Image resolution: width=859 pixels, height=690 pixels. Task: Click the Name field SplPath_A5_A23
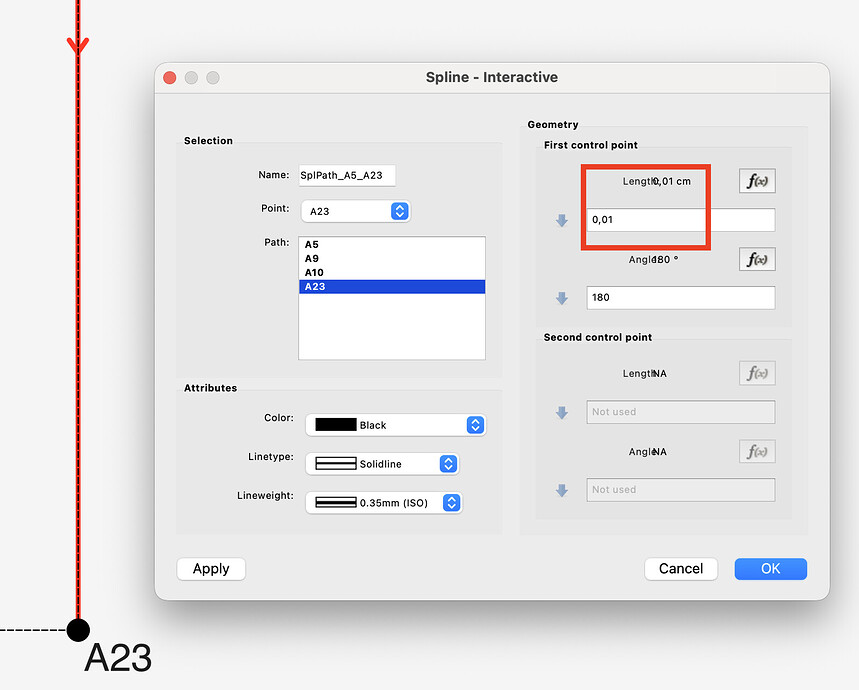(x=347, y=176)
